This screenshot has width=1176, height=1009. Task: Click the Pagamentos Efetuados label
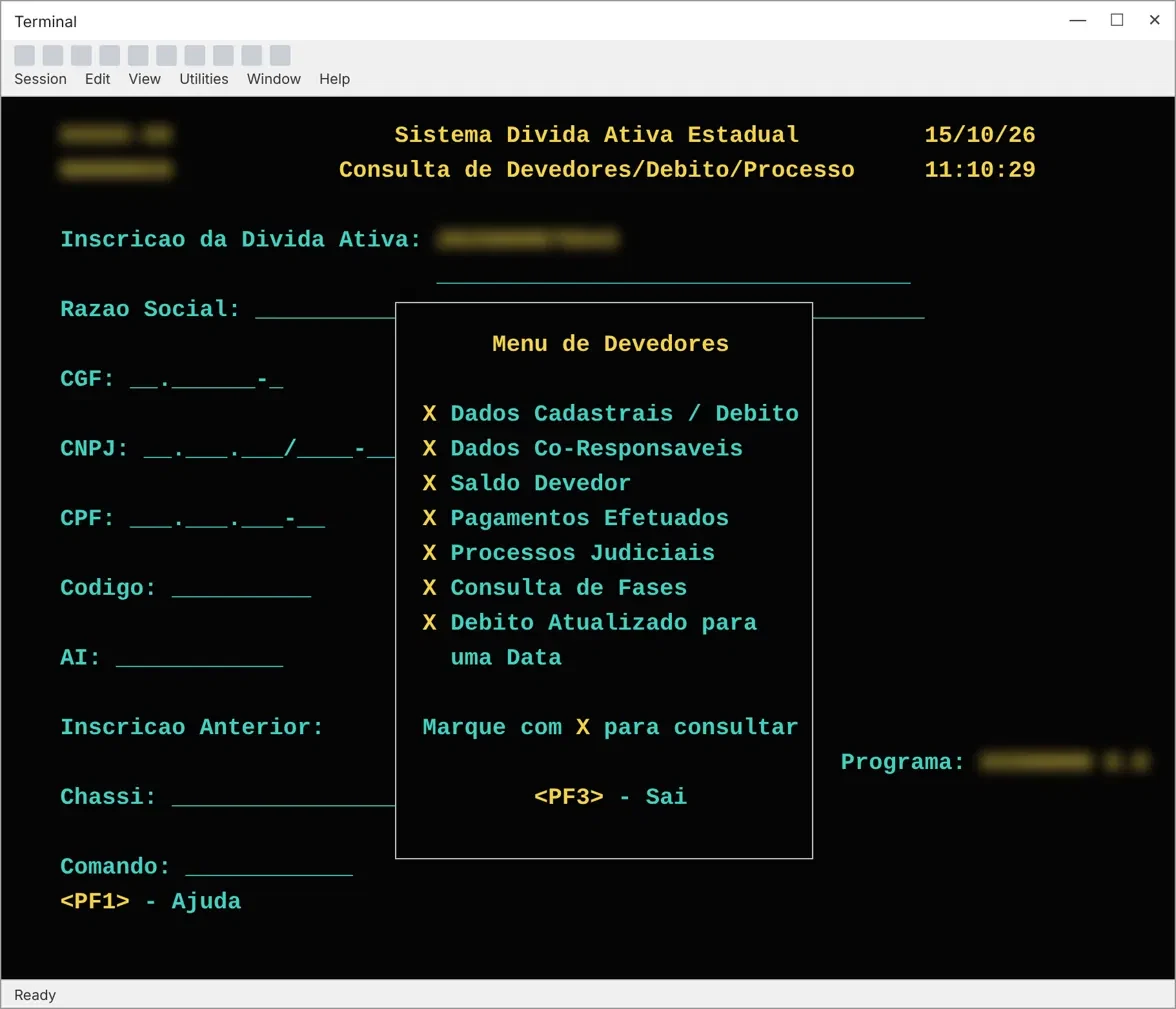tap(590, 518)
